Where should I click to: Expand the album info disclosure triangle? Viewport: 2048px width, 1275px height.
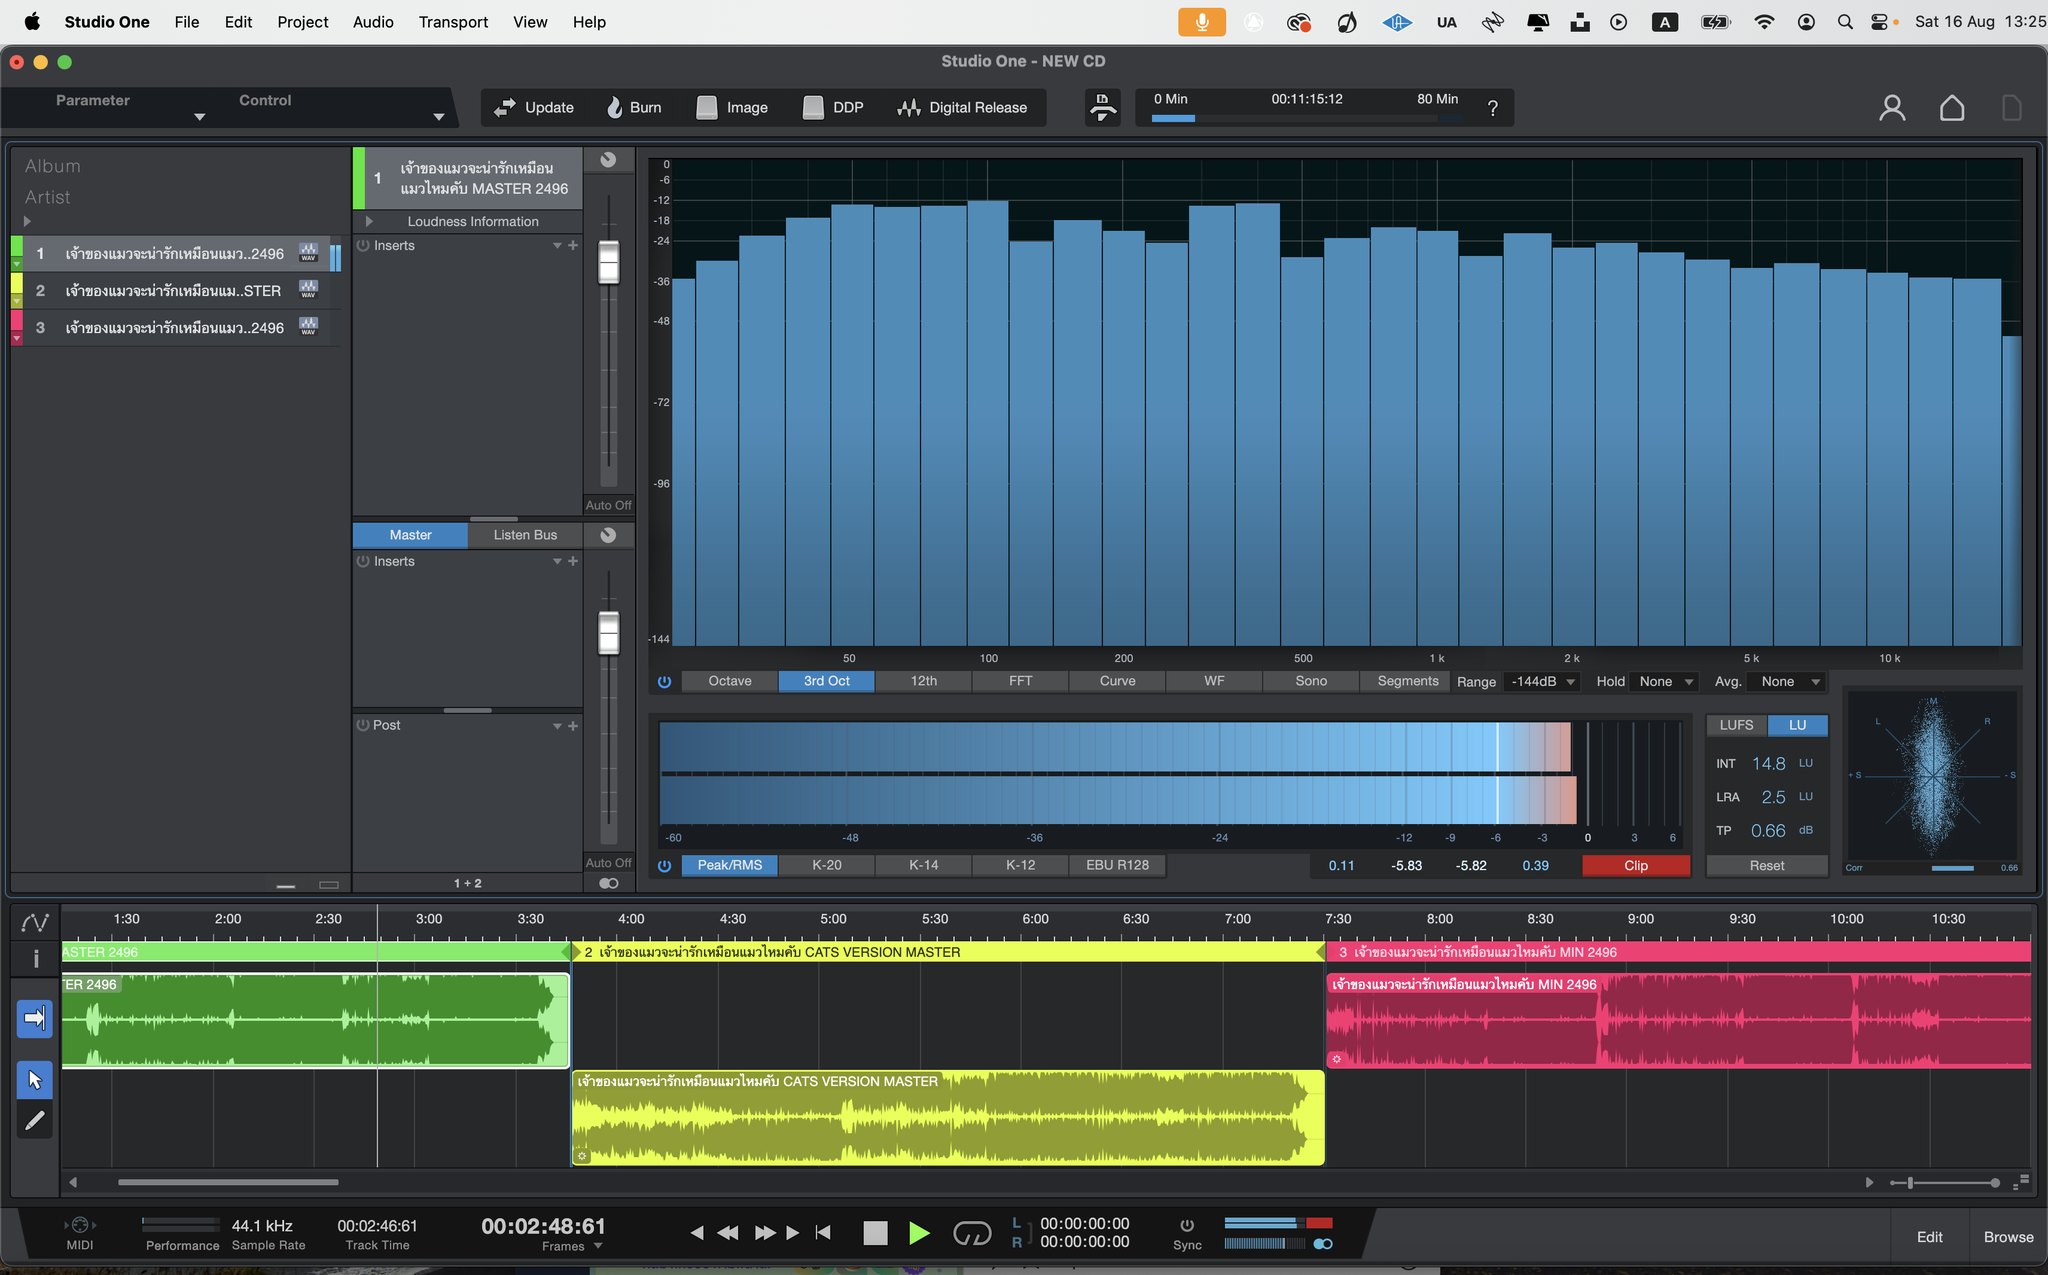(27, 221)
